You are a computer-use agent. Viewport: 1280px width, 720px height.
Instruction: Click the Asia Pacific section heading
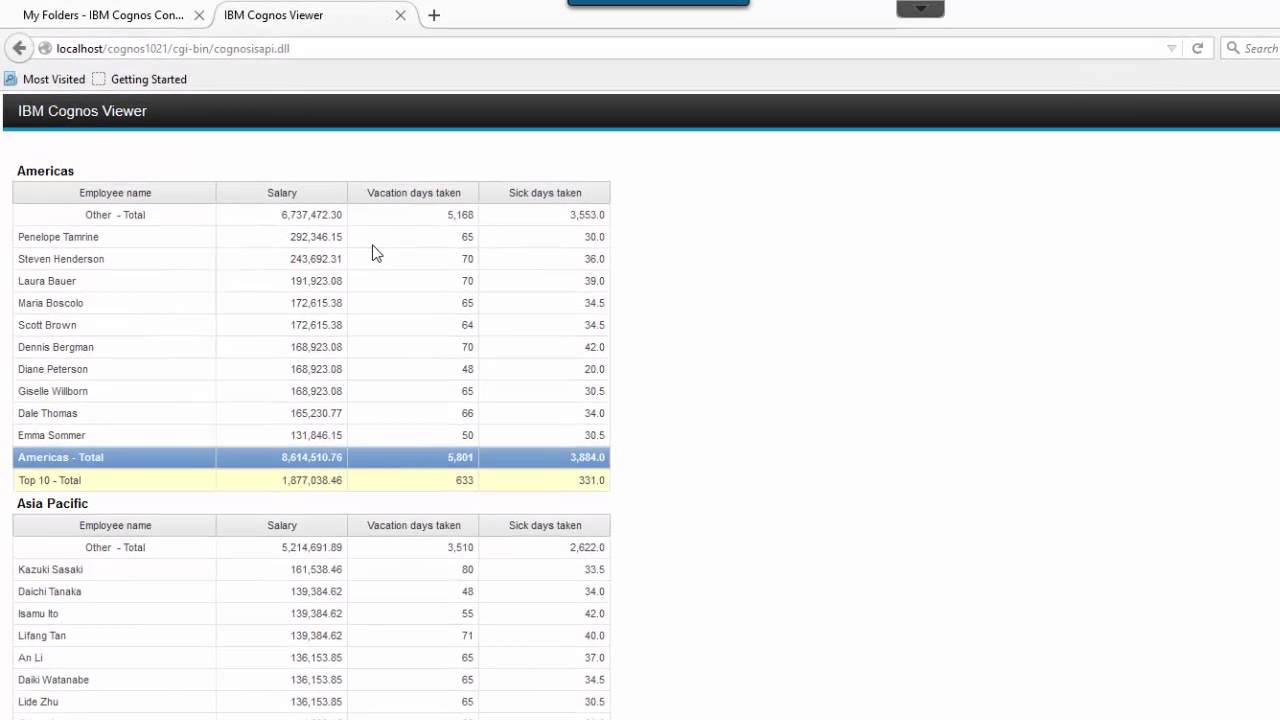click(52, 503)
